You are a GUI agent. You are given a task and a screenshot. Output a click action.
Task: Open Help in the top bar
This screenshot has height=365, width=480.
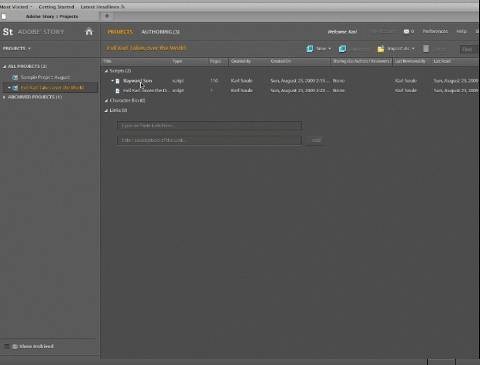pyautogui.click(x=462, y=31)
